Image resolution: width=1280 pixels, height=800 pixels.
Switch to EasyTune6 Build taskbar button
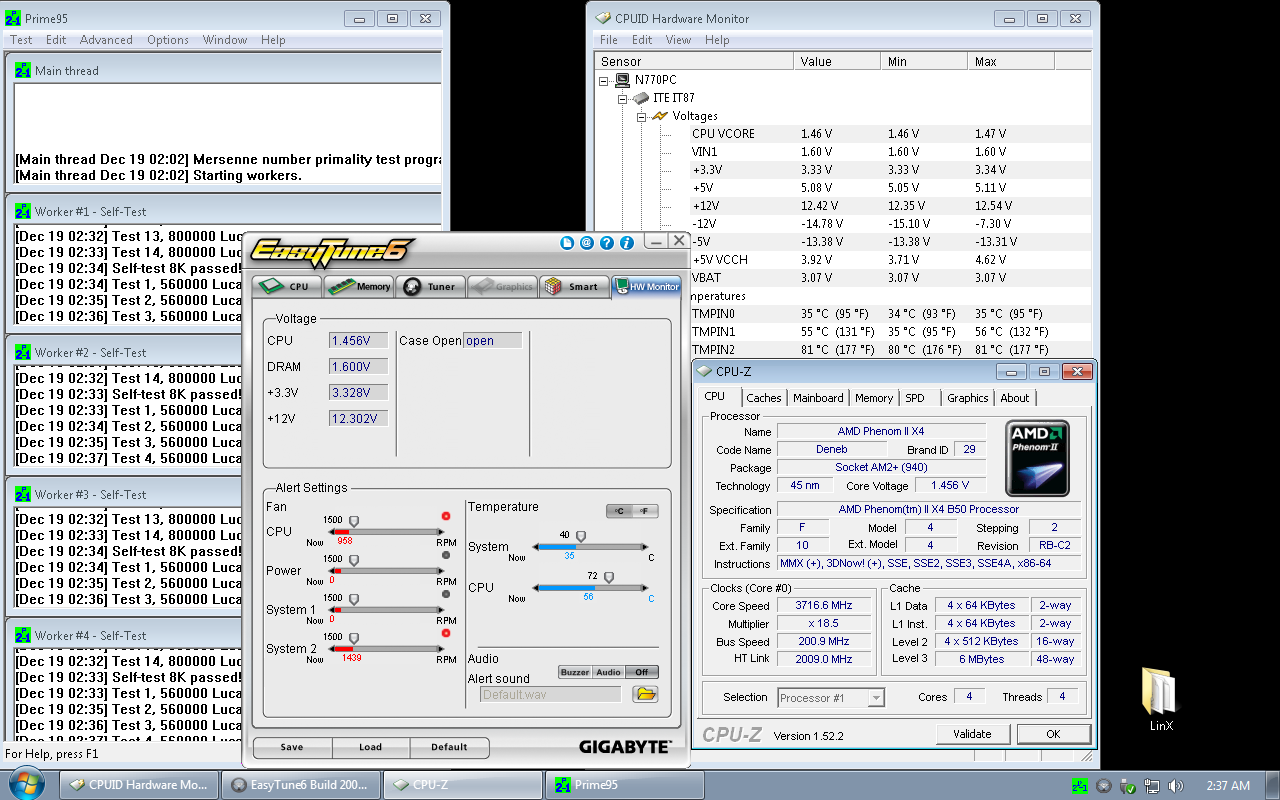tap(301, 785)
